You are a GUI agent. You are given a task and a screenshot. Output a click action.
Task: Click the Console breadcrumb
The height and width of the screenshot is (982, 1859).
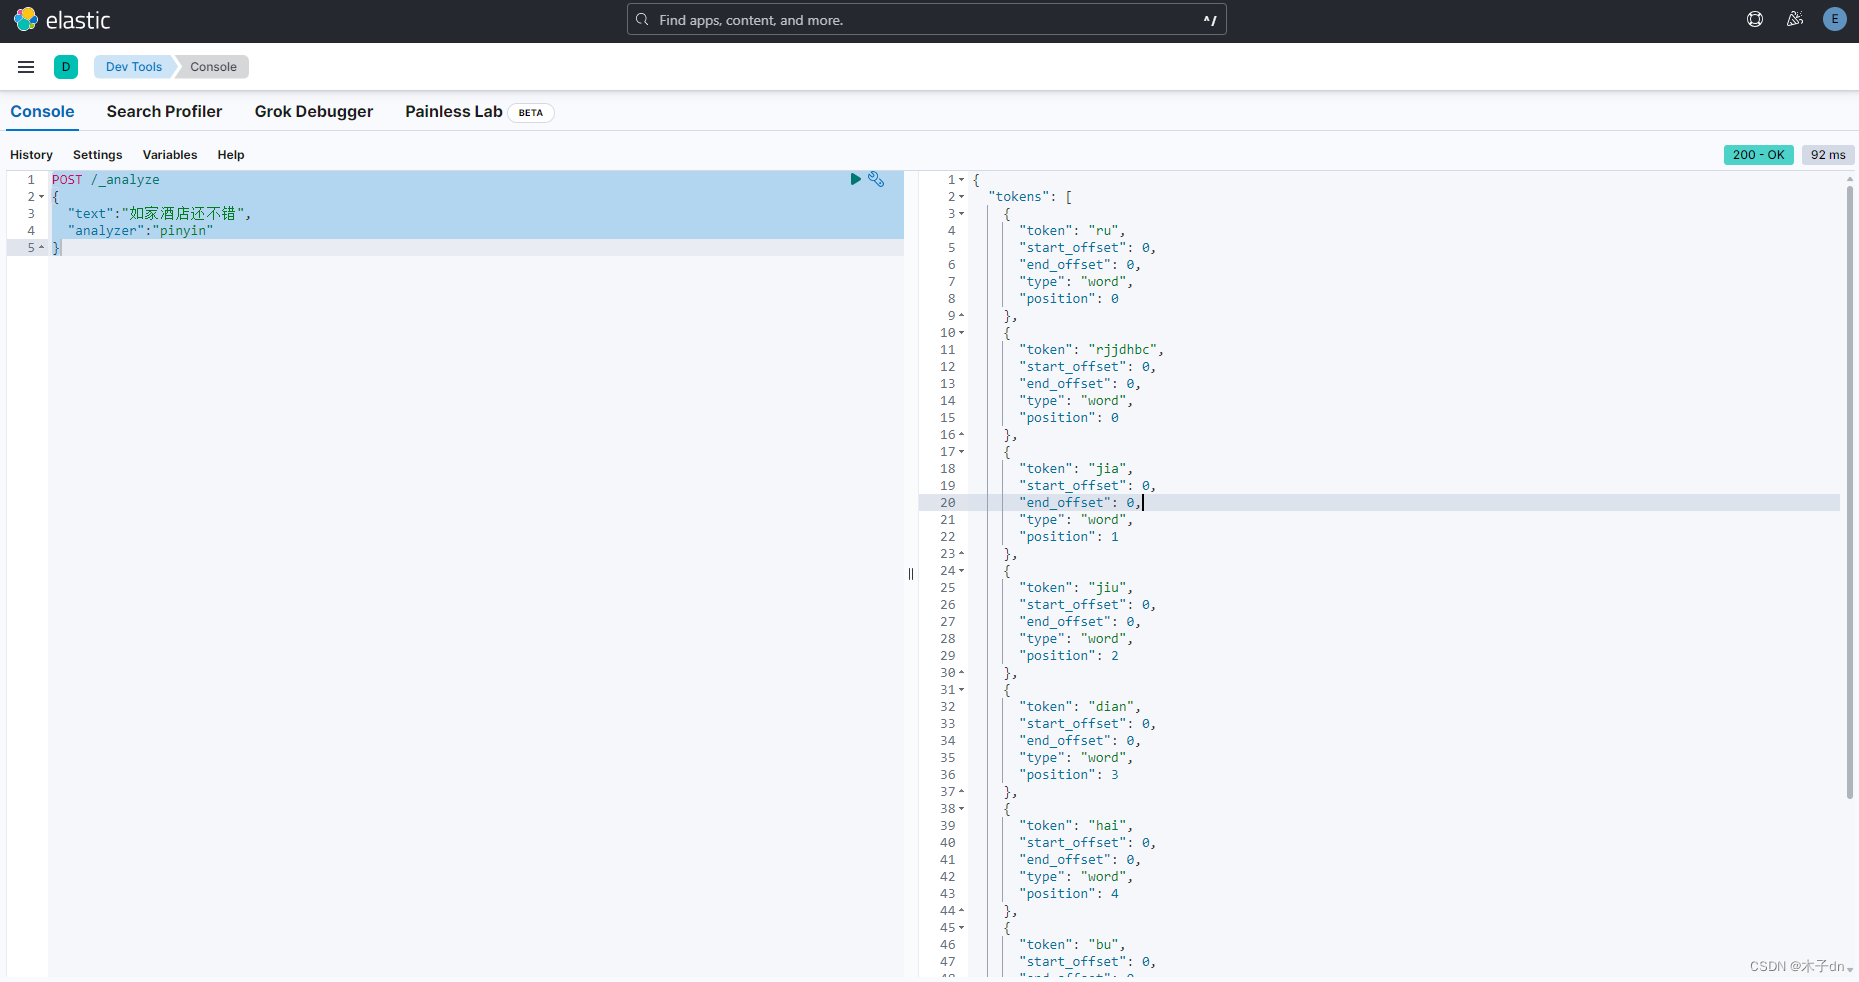tap(213, 67)
